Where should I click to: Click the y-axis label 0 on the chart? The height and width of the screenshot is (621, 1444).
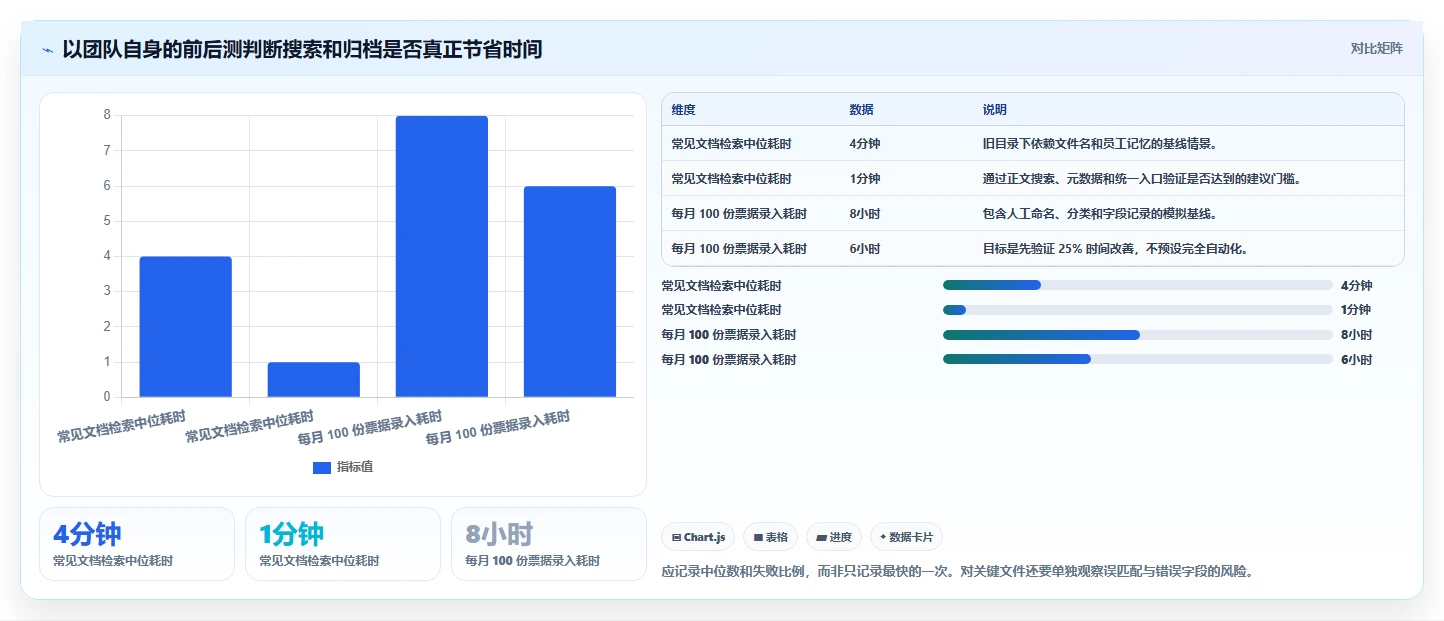(x=107, y=397)
